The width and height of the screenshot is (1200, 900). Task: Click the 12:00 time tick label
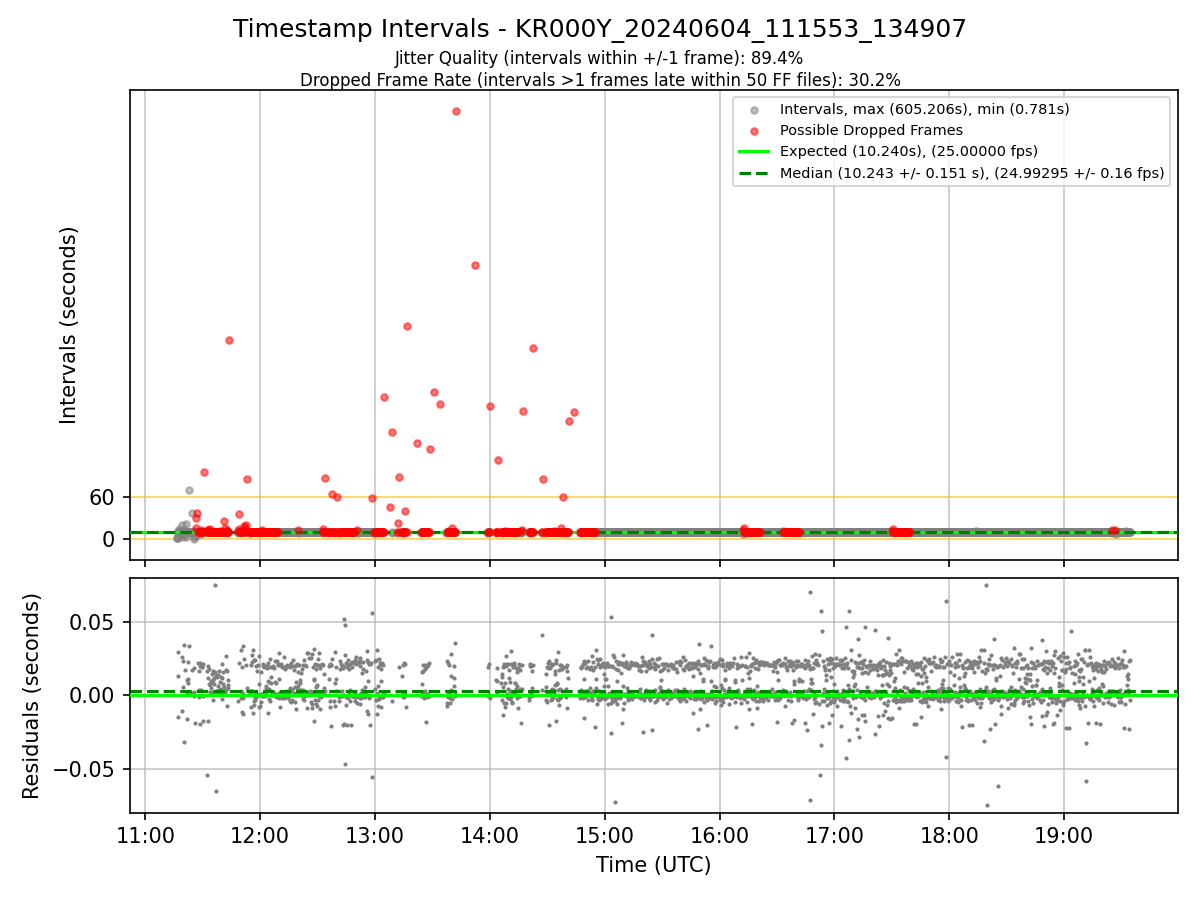tap(260, 834)
